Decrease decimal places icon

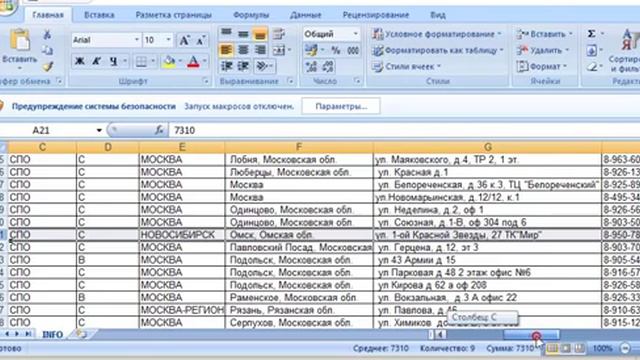point(329,66)
